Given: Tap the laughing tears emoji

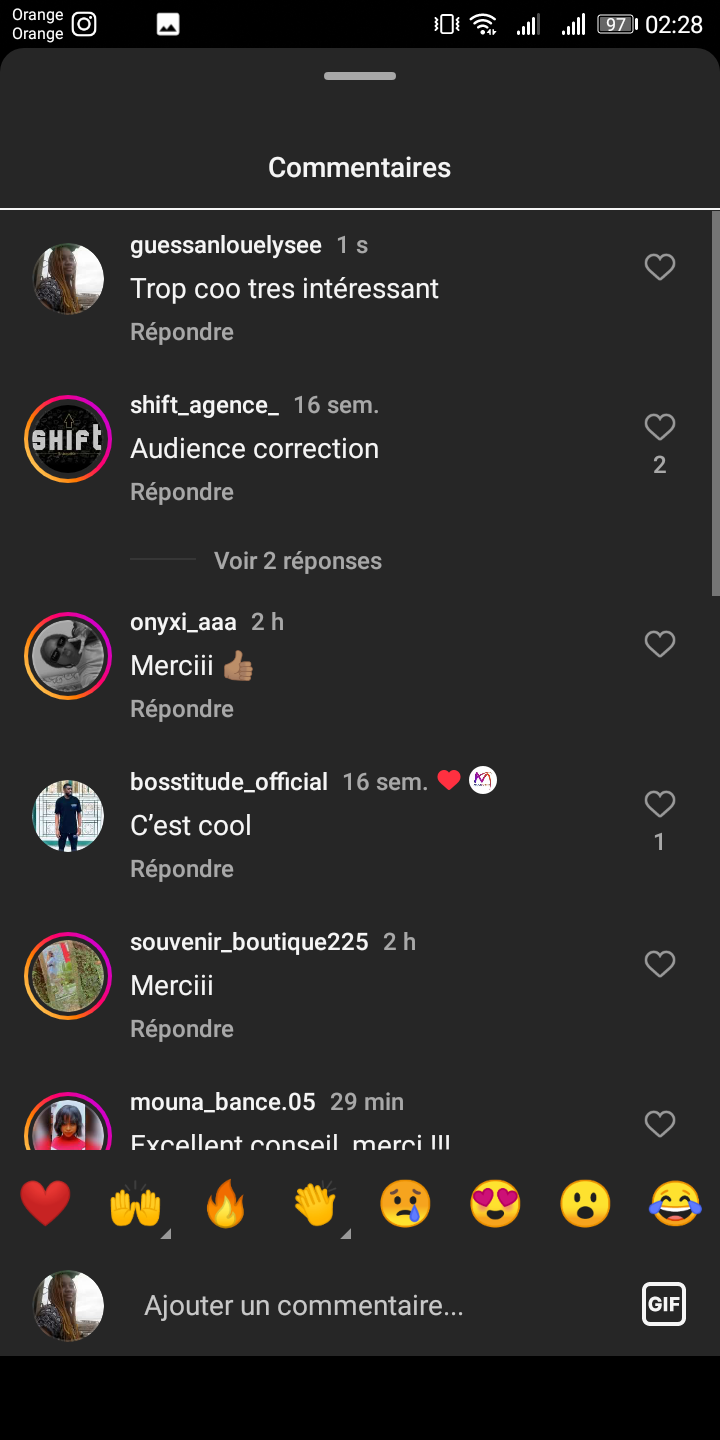Looking at the screenshot, I should tap(675, 1203).
